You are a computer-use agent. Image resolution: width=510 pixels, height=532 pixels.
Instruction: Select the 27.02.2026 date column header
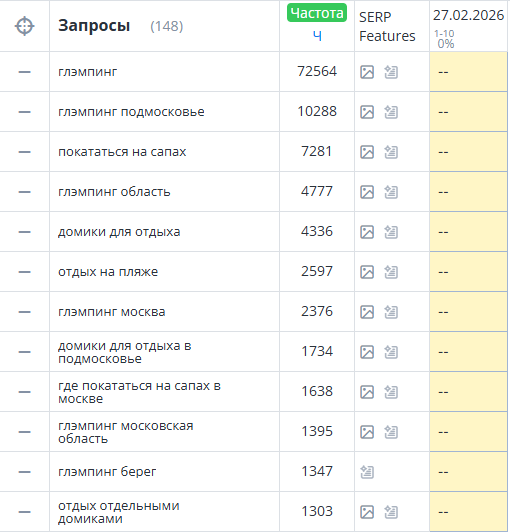pos(468,15)
